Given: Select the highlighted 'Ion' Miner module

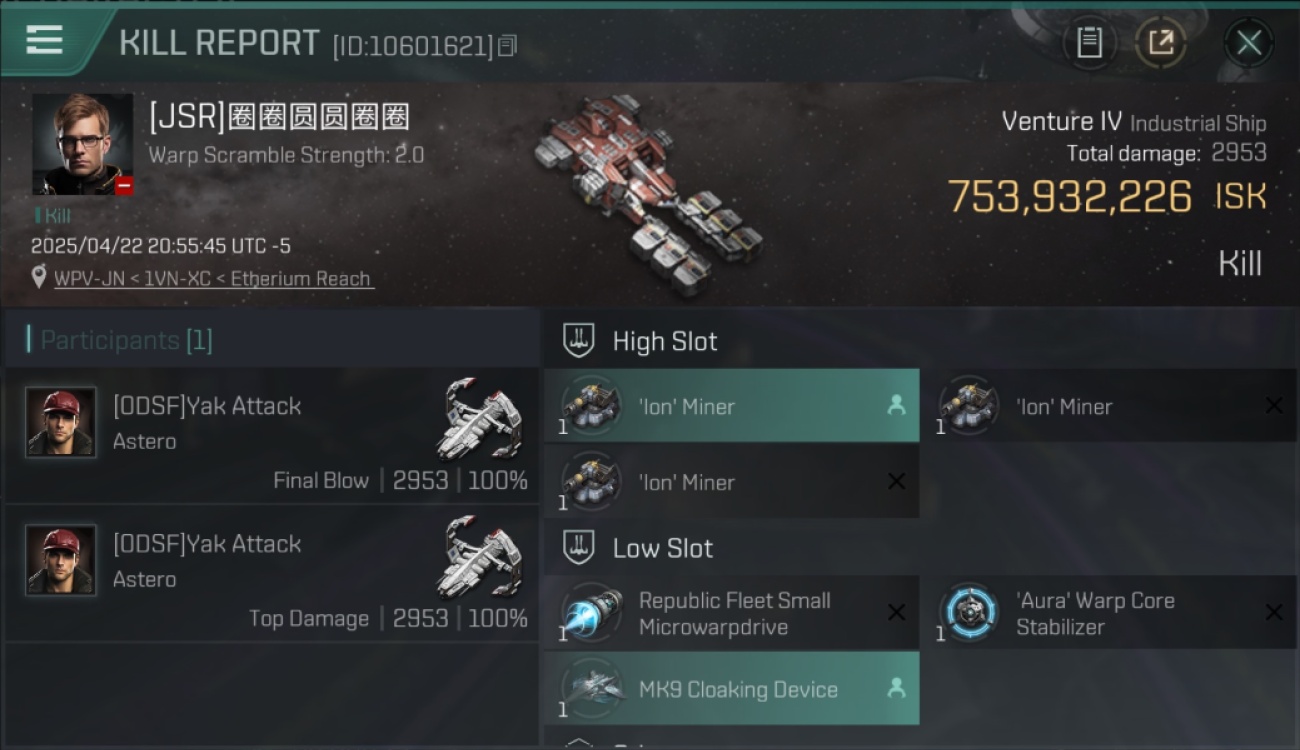Looking at the screenshot, I should click(731, 406).
